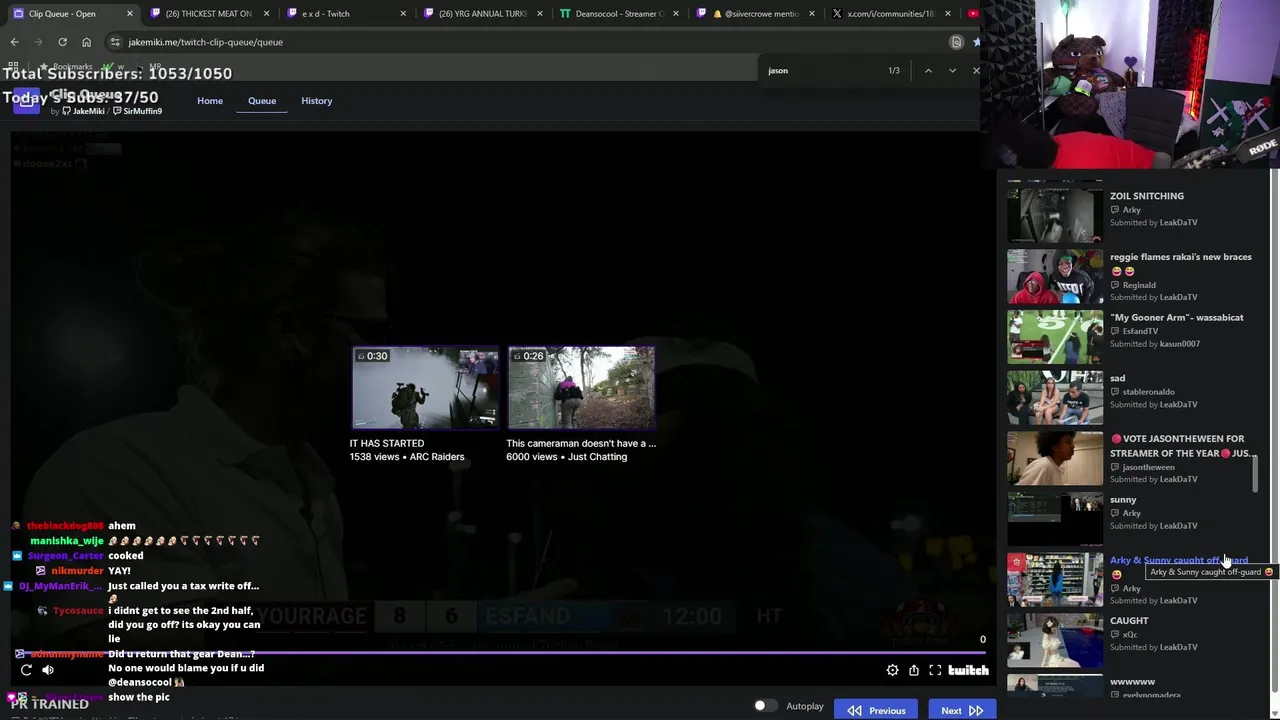The image size is (1280, 720).
Task: Enter fullscreen in the Twitch player
Action: tap(935, 670)
